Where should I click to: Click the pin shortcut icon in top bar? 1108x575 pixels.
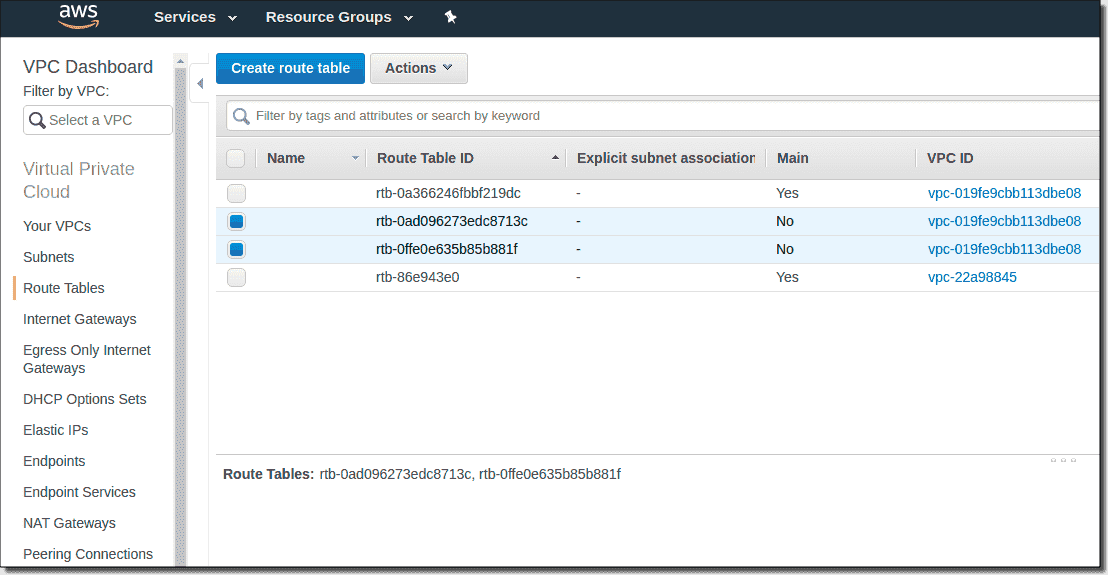(x=450, y=17)
